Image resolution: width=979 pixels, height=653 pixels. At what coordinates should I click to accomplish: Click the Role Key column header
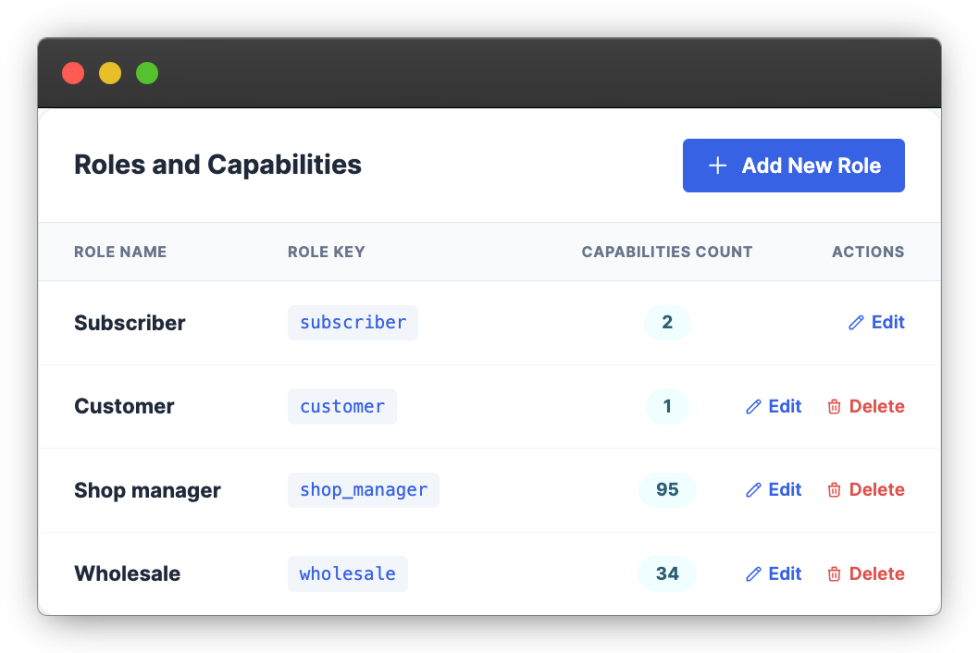click(x=326, y=252)
